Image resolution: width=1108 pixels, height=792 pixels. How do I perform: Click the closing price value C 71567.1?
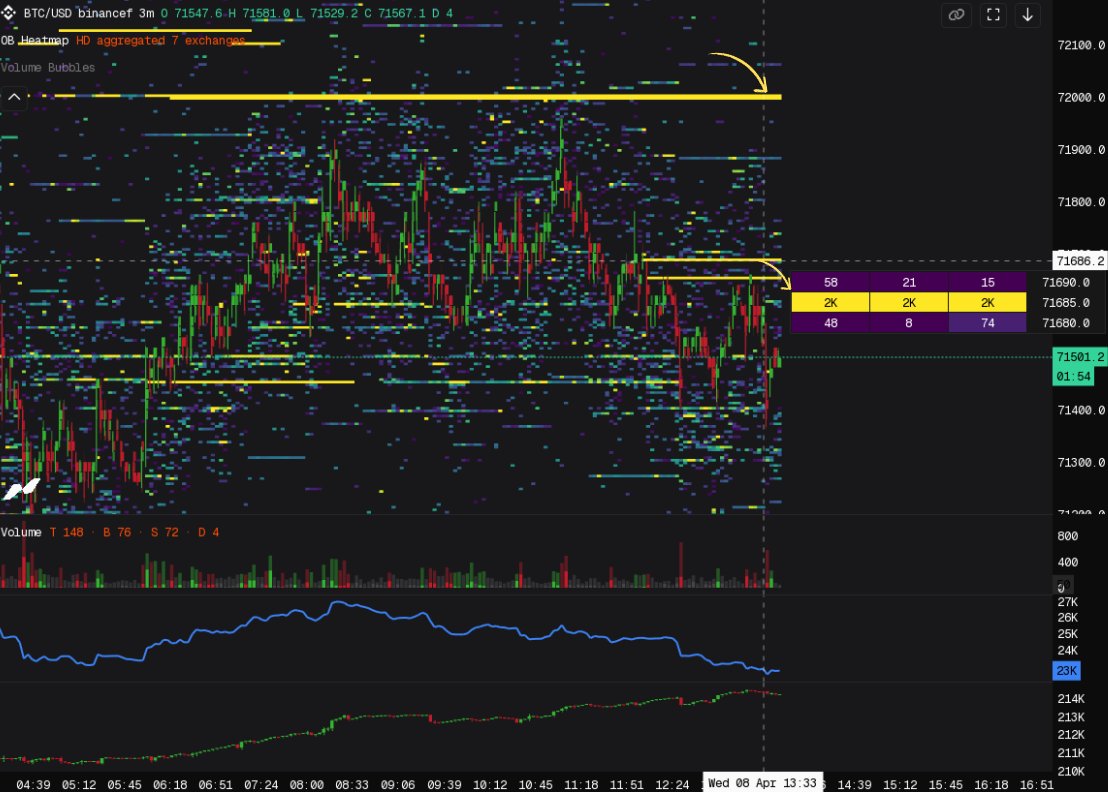[394, 13]
